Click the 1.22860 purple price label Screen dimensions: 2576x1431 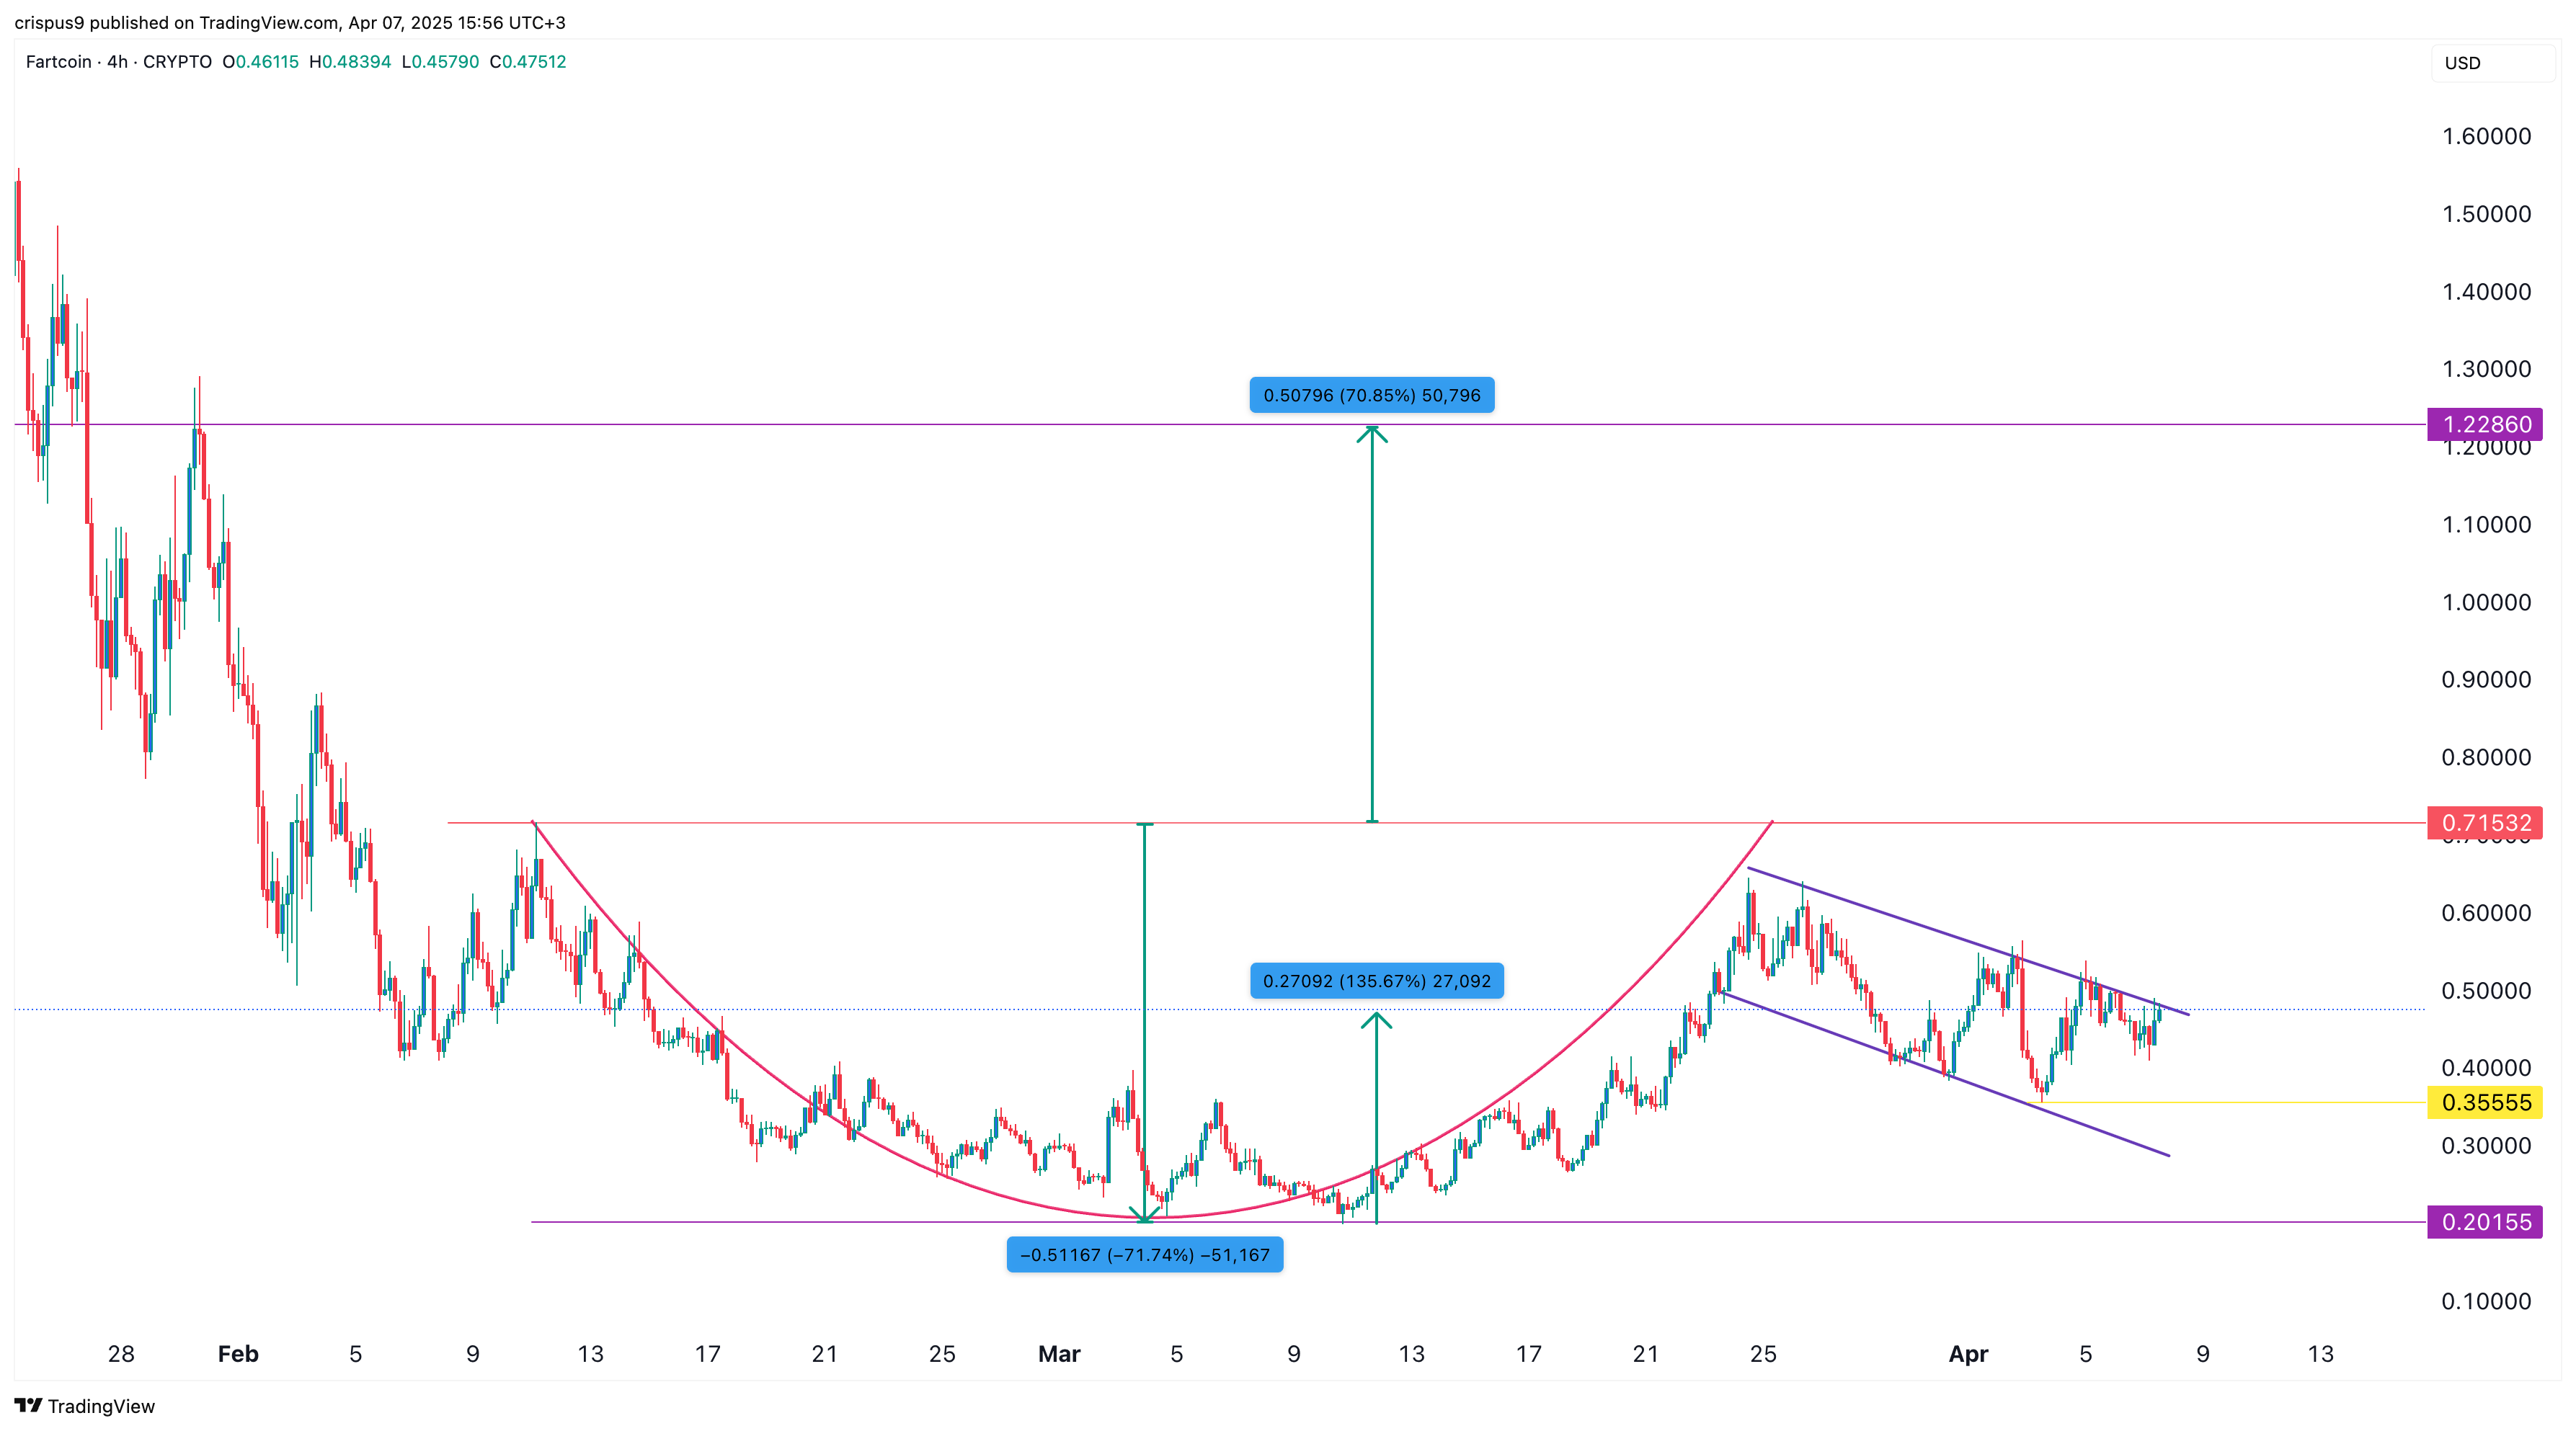click(2485, 424)
